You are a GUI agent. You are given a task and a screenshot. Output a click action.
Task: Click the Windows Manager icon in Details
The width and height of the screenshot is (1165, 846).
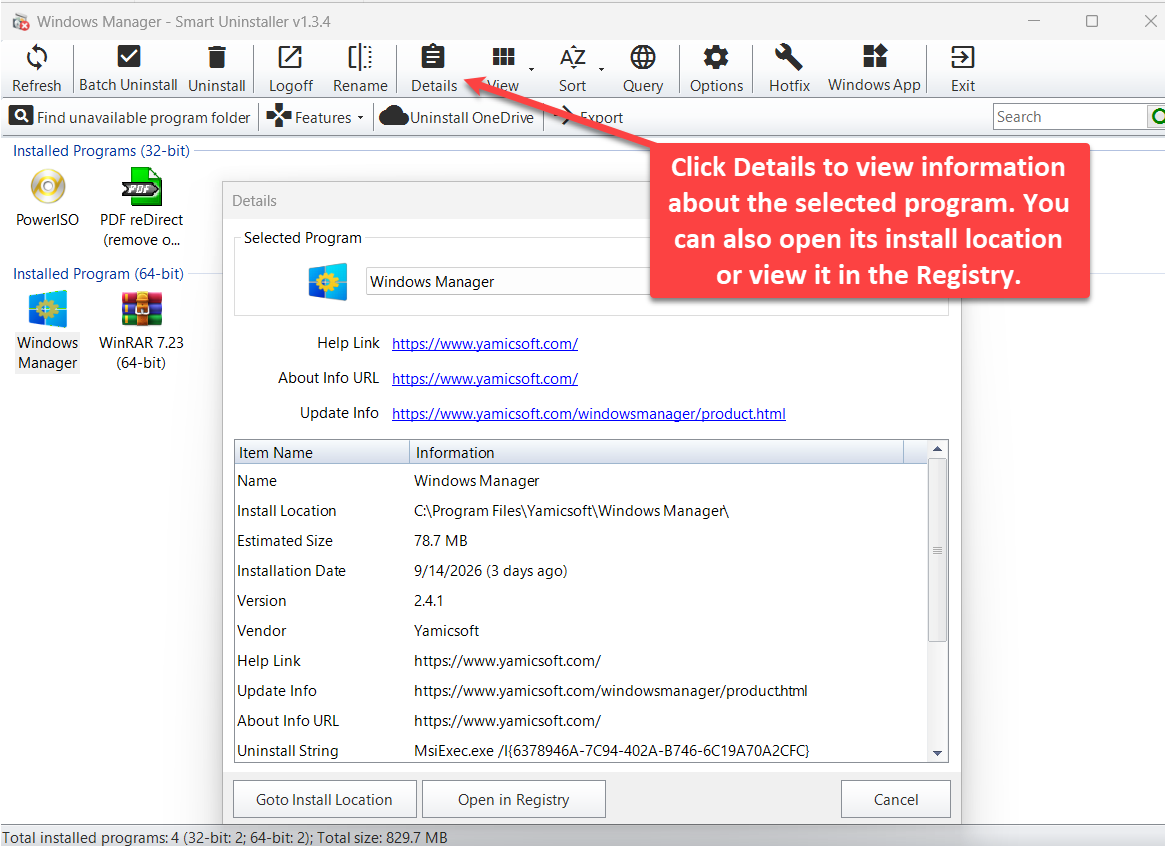[328, 282]
